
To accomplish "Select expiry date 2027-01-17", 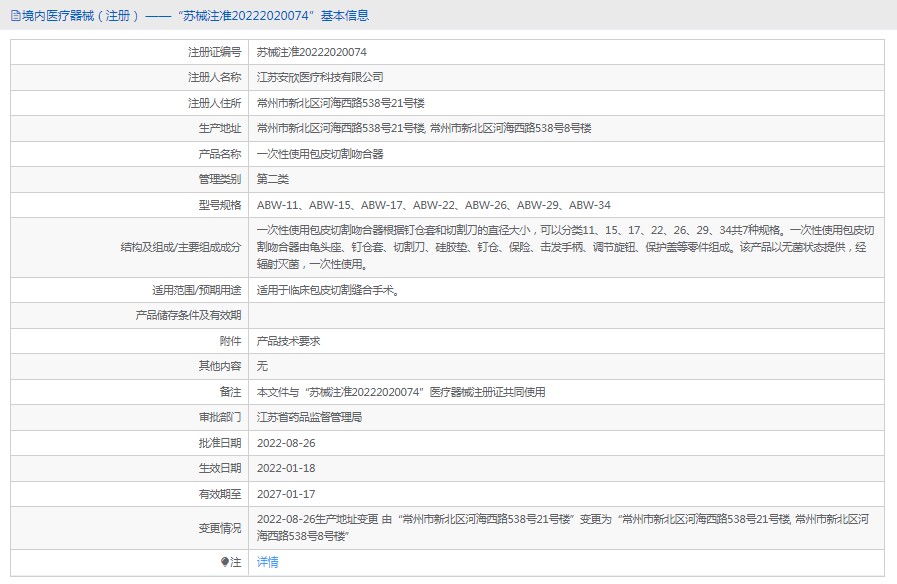I will point(286,494).
